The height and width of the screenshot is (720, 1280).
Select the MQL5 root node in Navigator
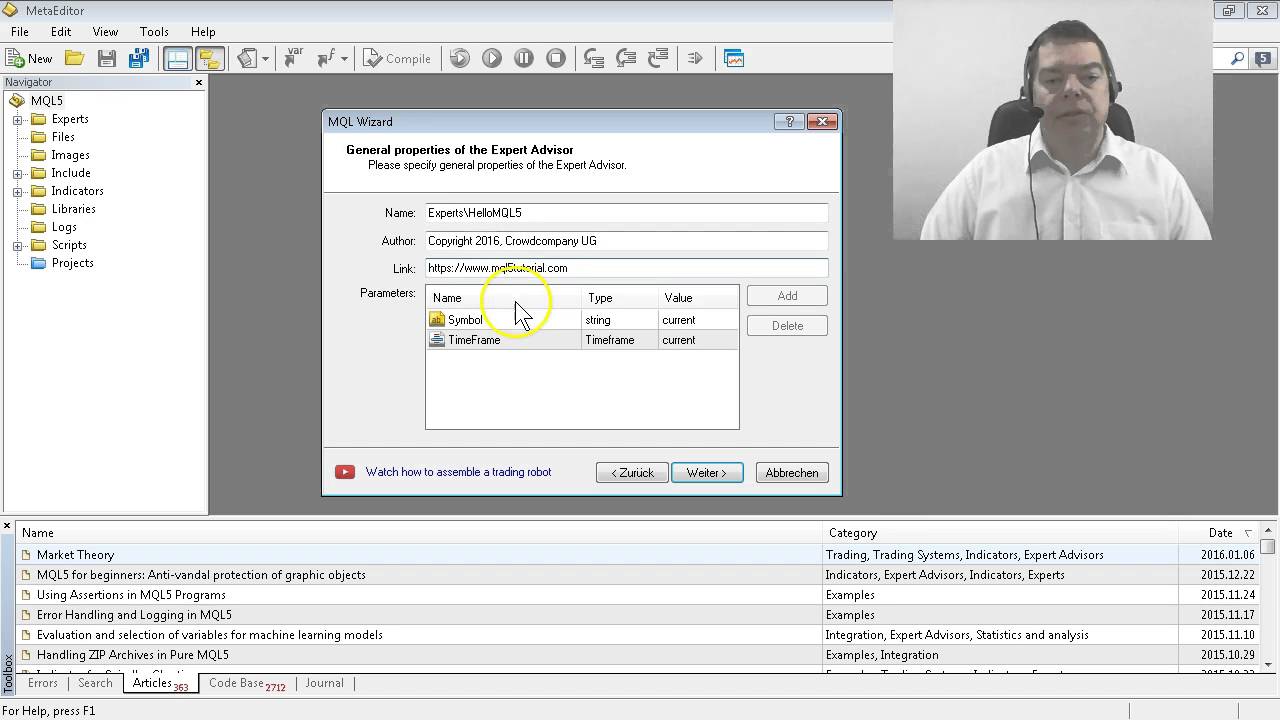tap(47, 101)
